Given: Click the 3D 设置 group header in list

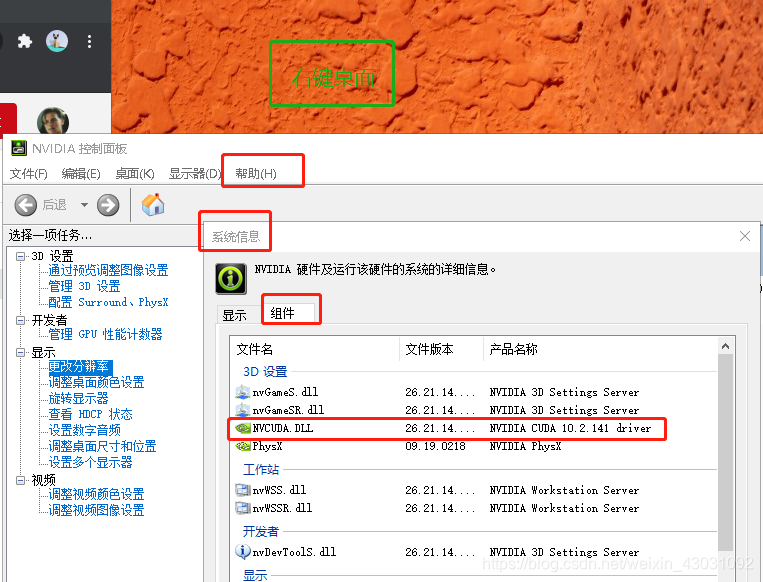Looking at the screenshot, I should 265,372.
